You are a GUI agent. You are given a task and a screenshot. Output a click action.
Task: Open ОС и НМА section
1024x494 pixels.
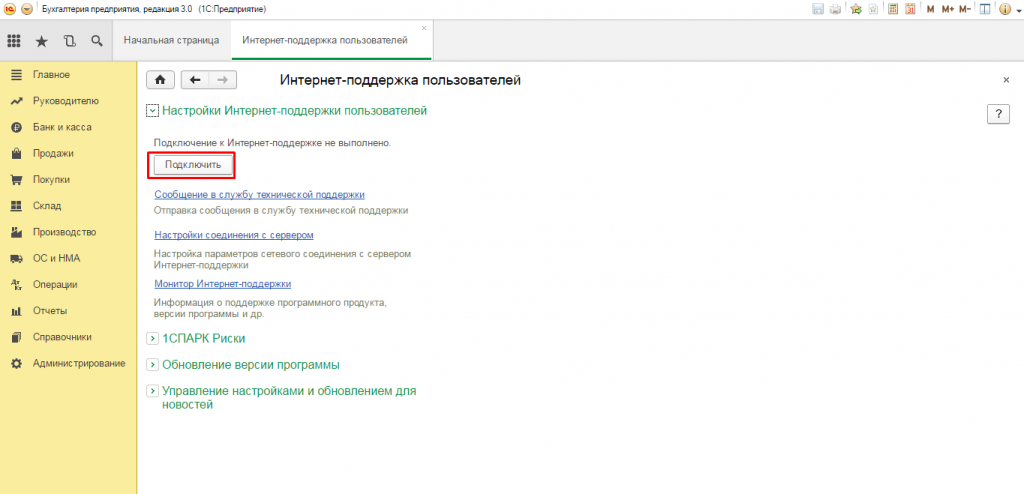(x=69, y=258)
